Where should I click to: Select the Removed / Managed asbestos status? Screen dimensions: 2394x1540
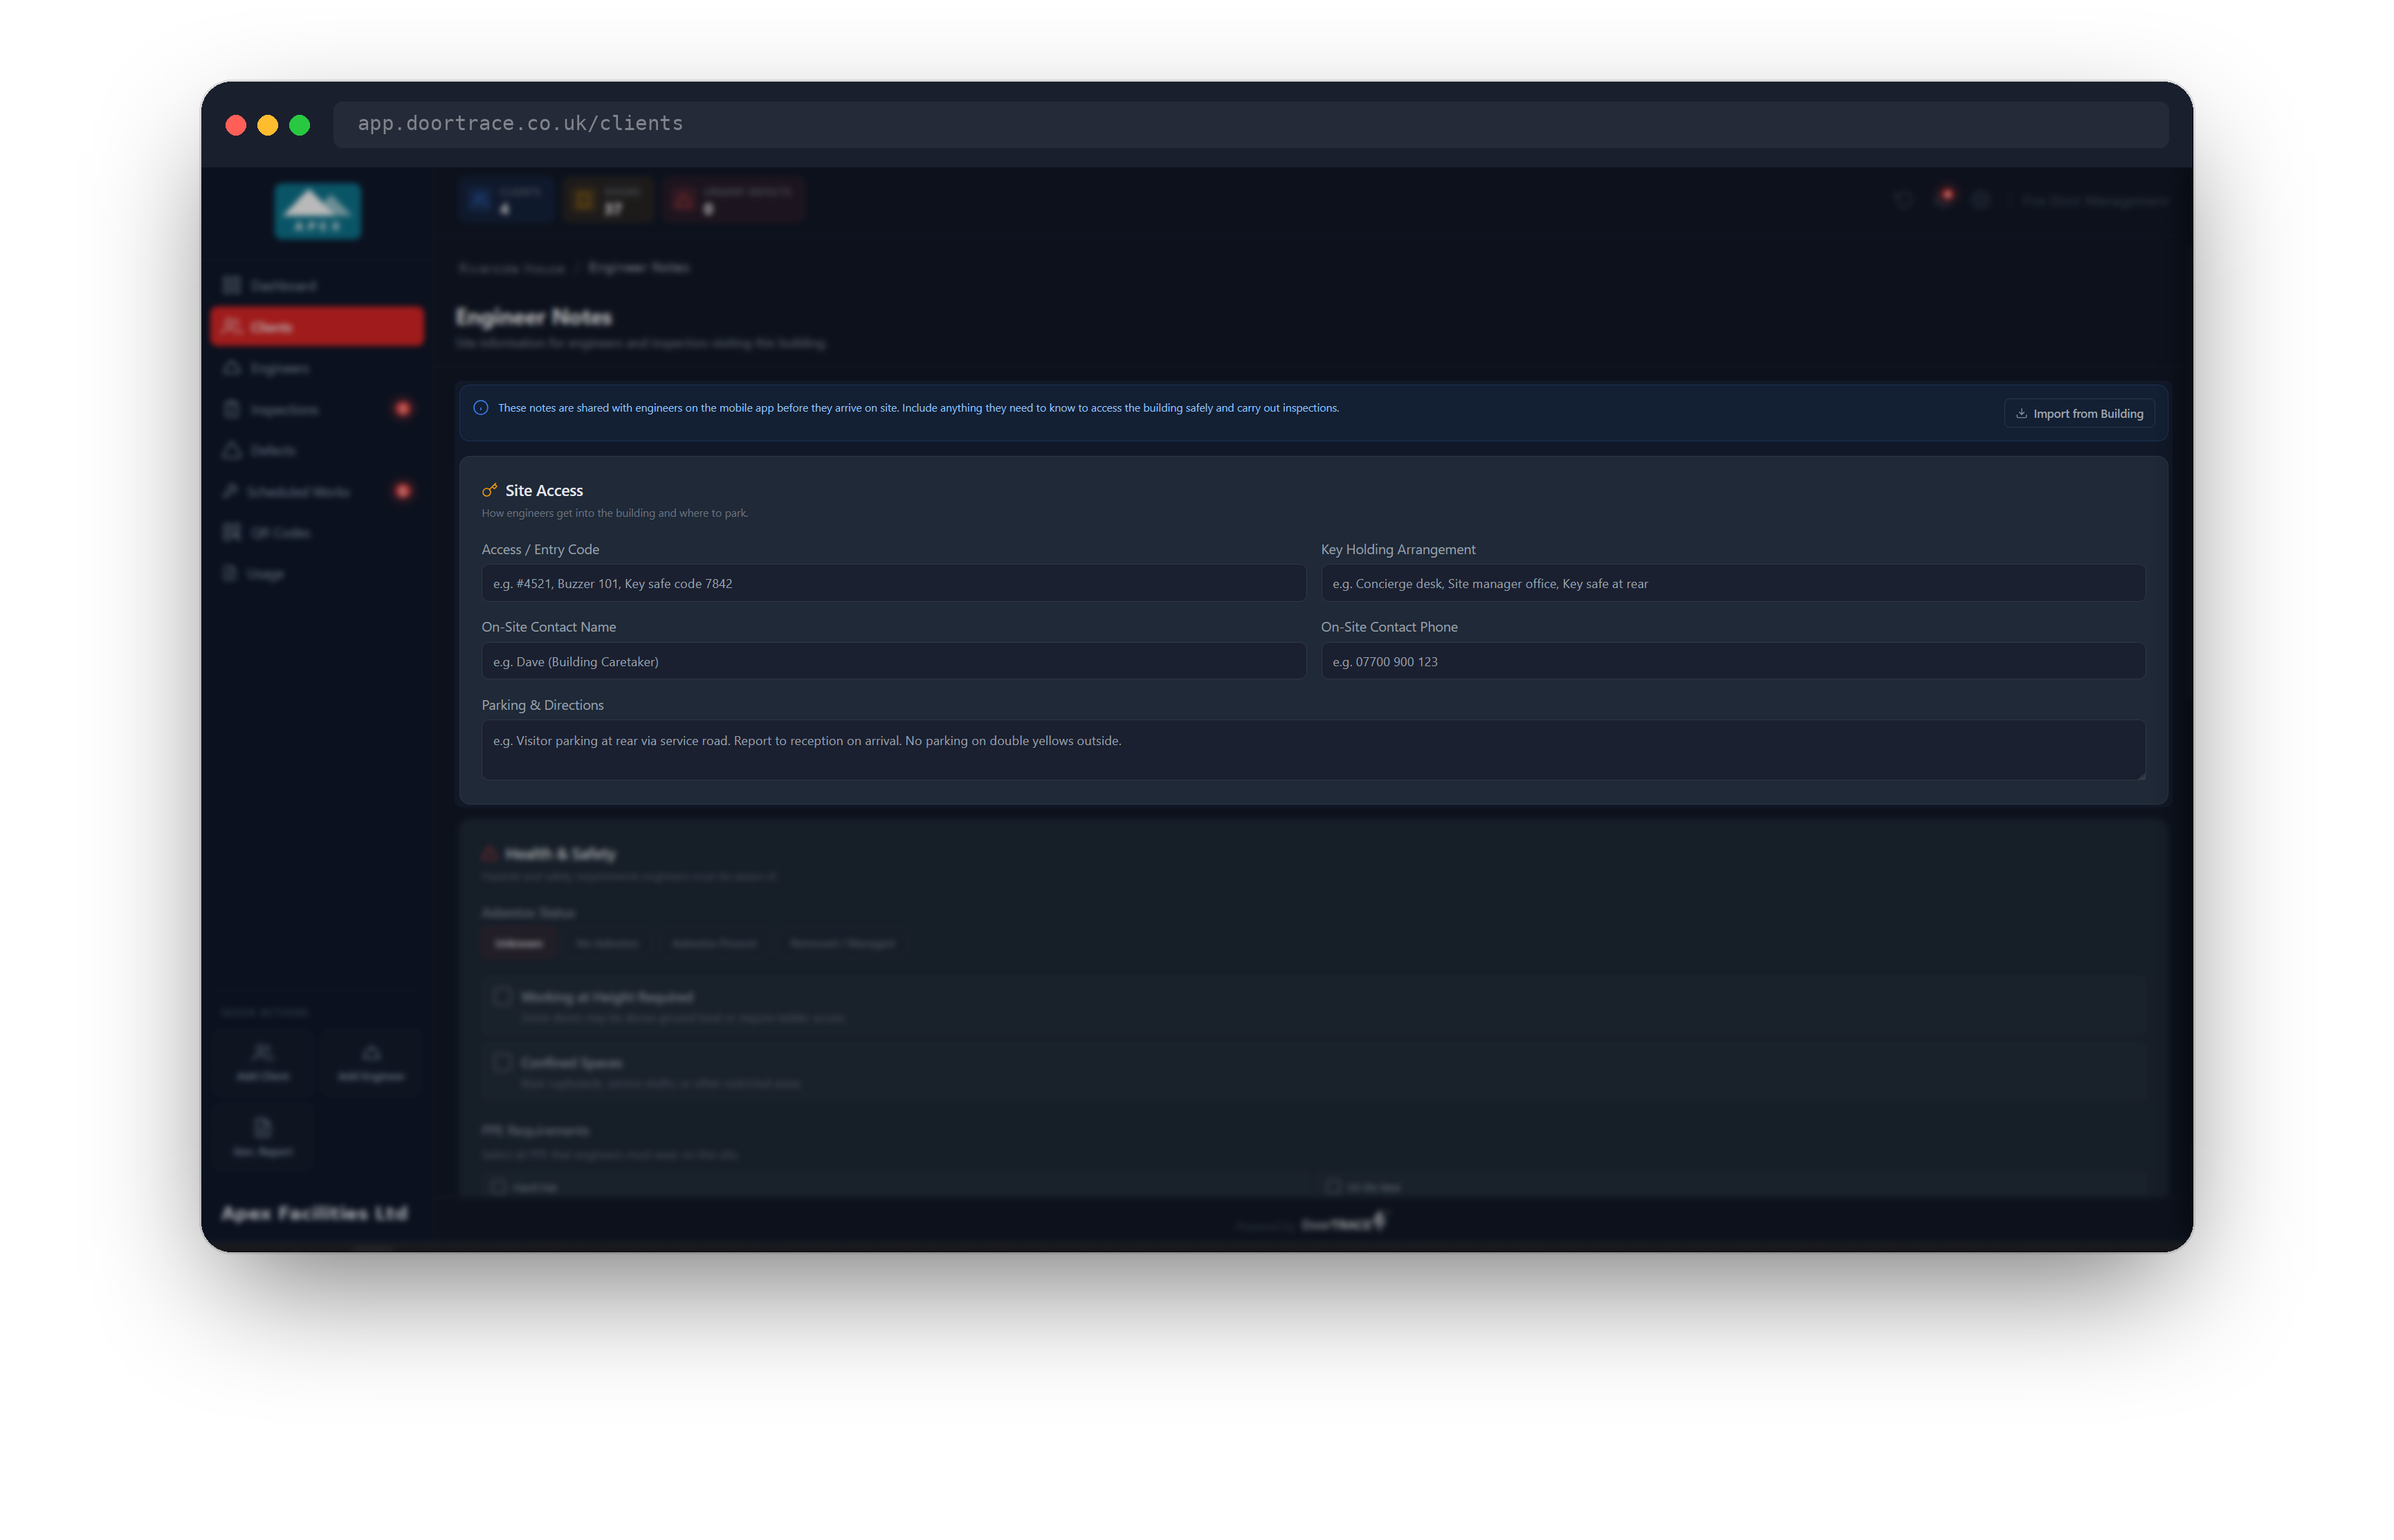coord(842,944)
